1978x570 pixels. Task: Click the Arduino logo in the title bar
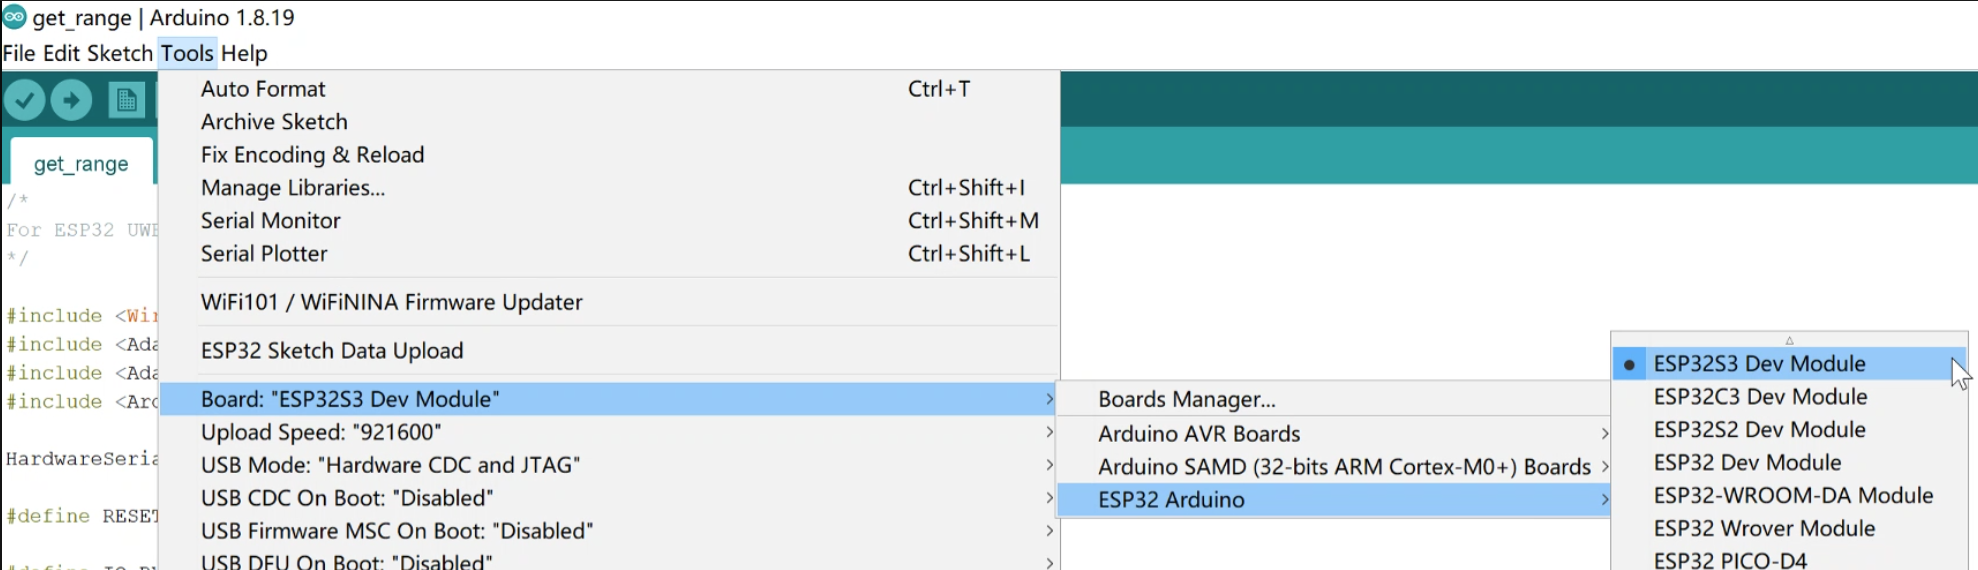click(x=14, y=17)
